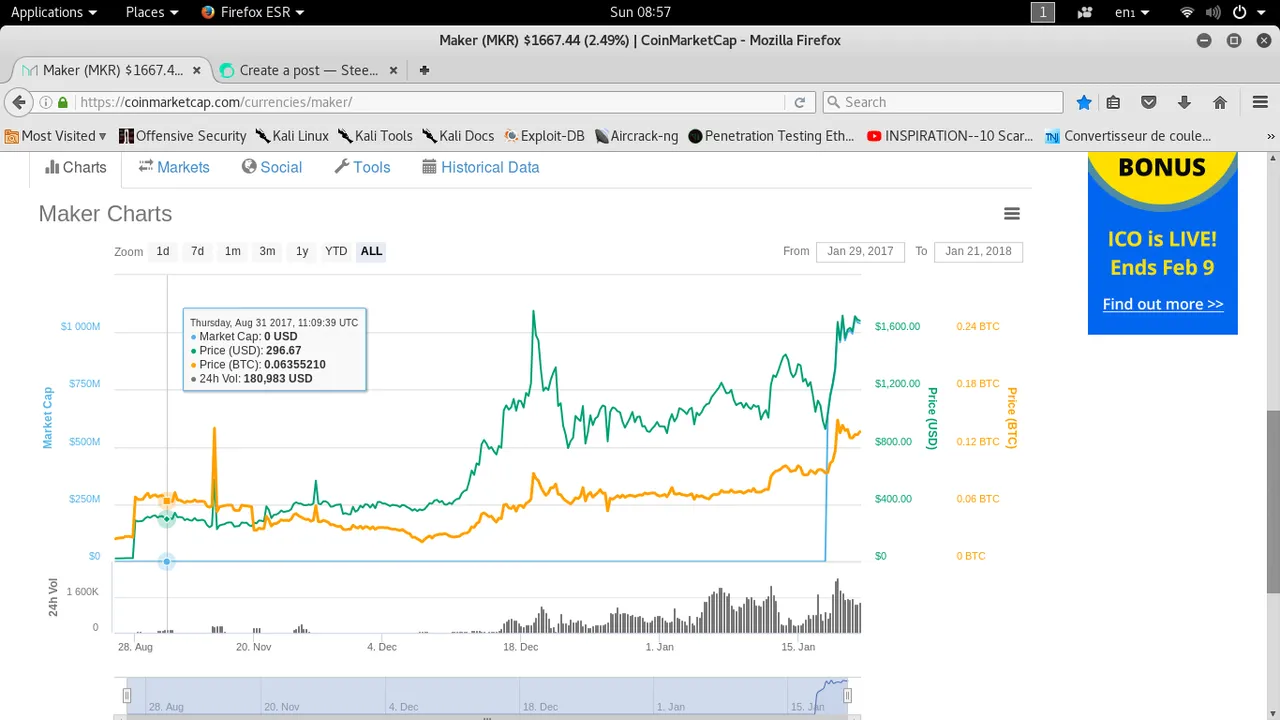Click the Firefox back arrow button

[19, 102]
